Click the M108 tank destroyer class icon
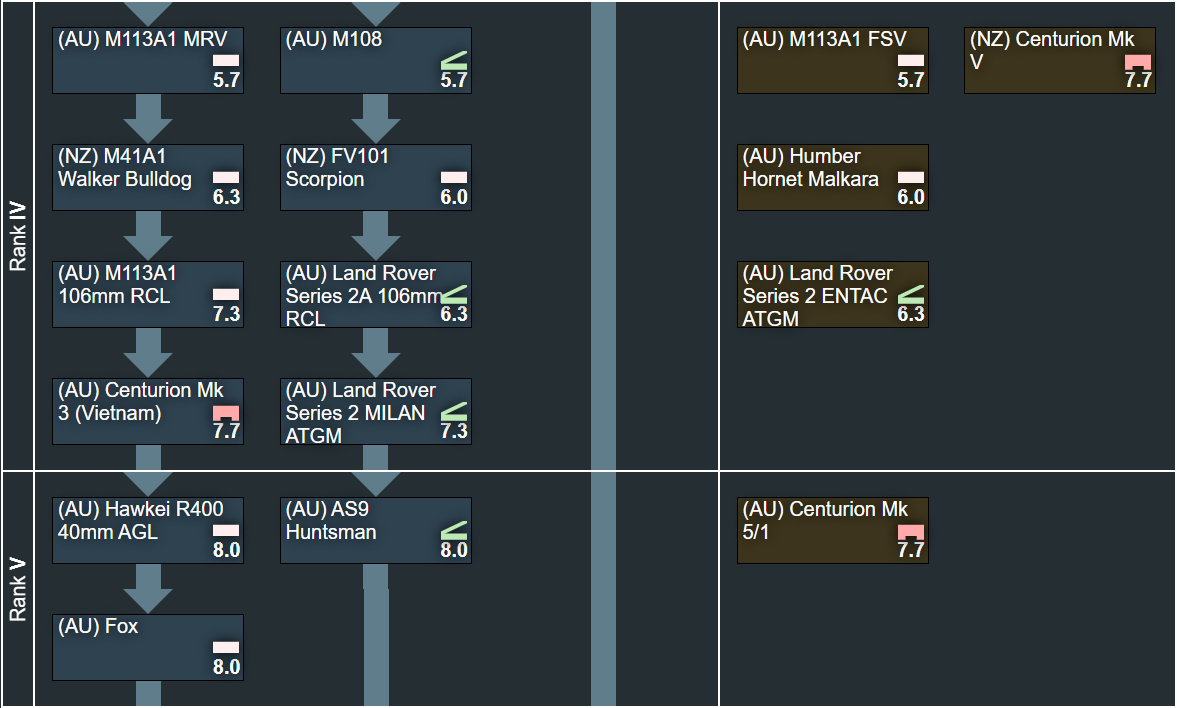Image resolution: width=1177 pixels, height=708 pixels. pyautogui.click(x=454, y=61)
